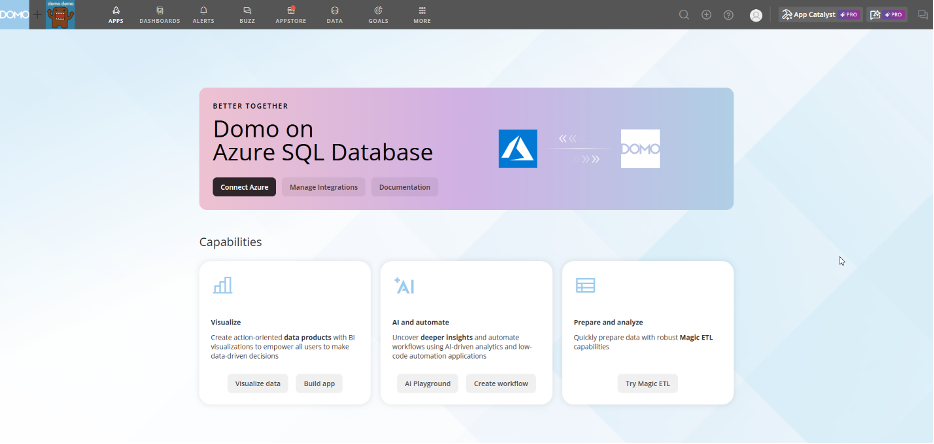Click the search magnifier icon
The height and width of the screenshot is (444, 934).
click(684, 15)
